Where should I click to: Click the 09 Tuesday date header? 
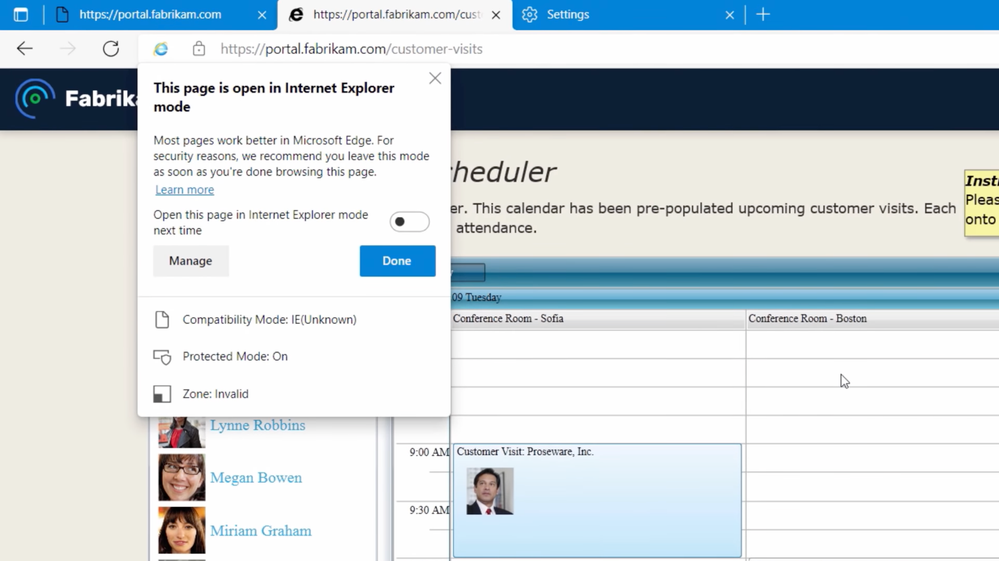tap(477, 297)
